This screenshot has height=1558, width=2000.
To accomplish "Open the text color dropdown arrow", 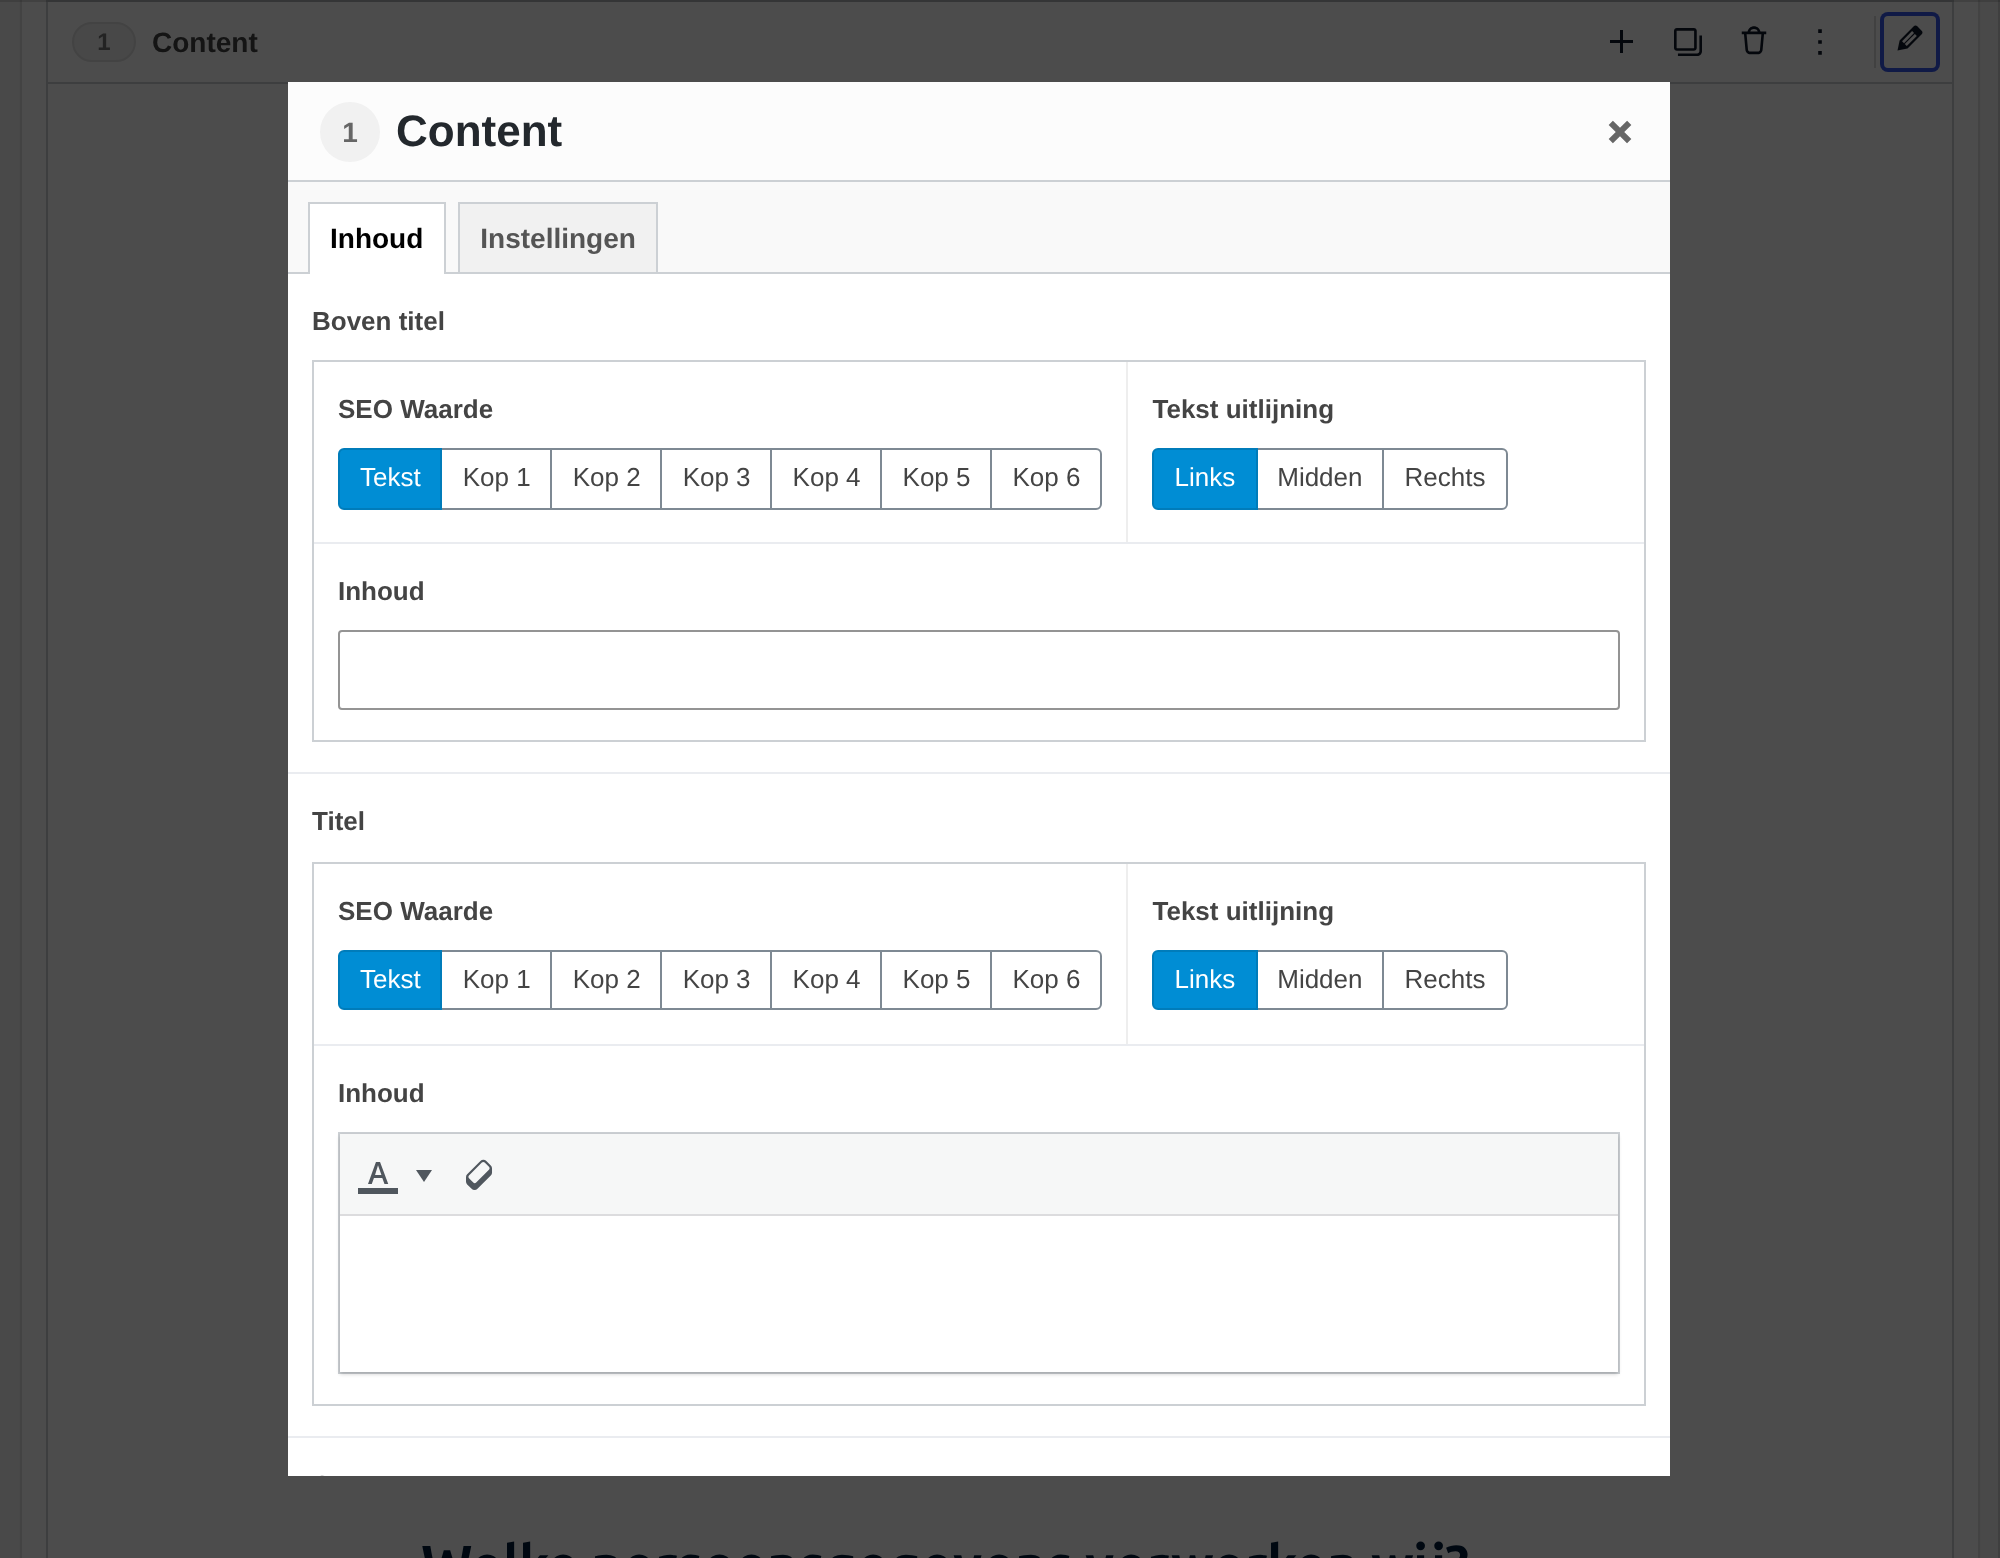I will coord(424,1176).
